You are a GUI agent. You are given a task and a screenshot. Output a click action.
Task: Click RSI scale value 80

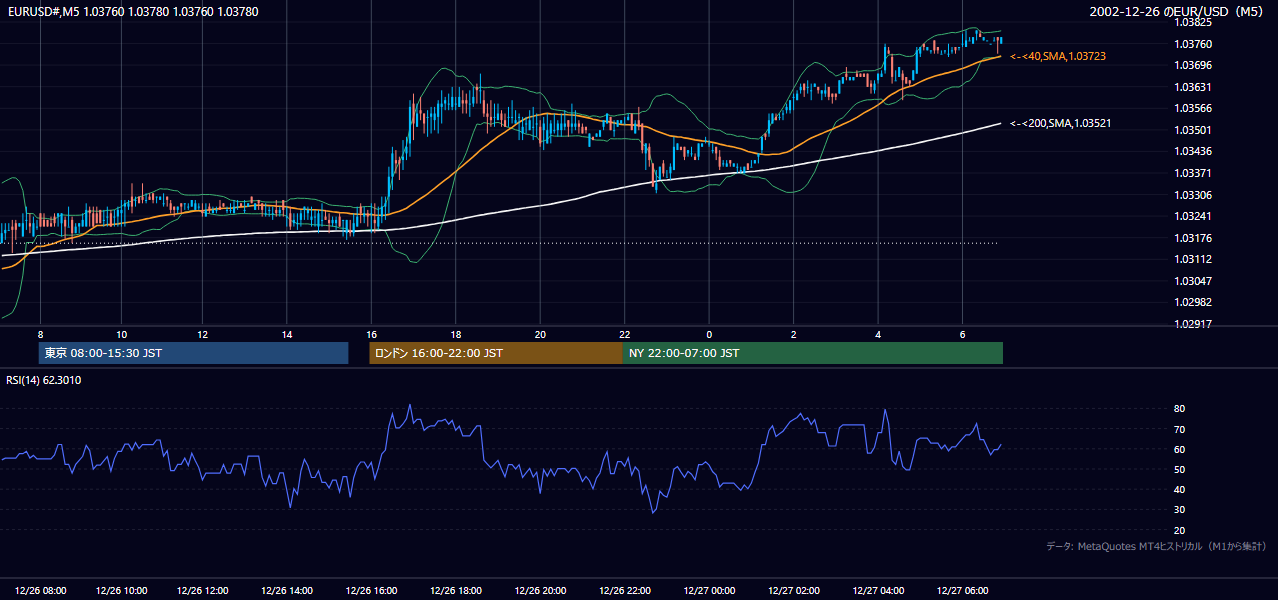click(1180, 409)
